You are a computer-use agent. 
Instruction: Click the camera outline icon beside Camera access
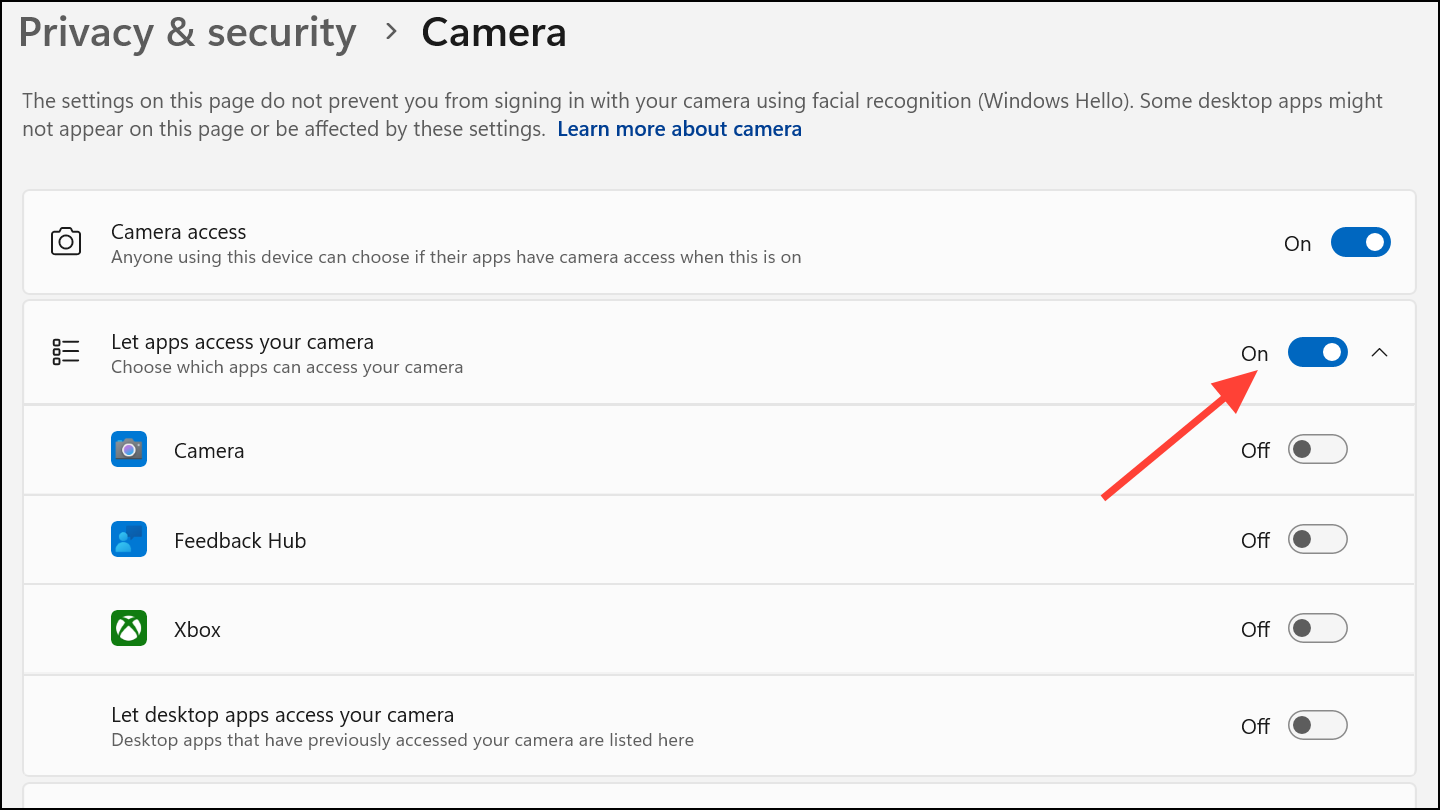tap(66, 242)
